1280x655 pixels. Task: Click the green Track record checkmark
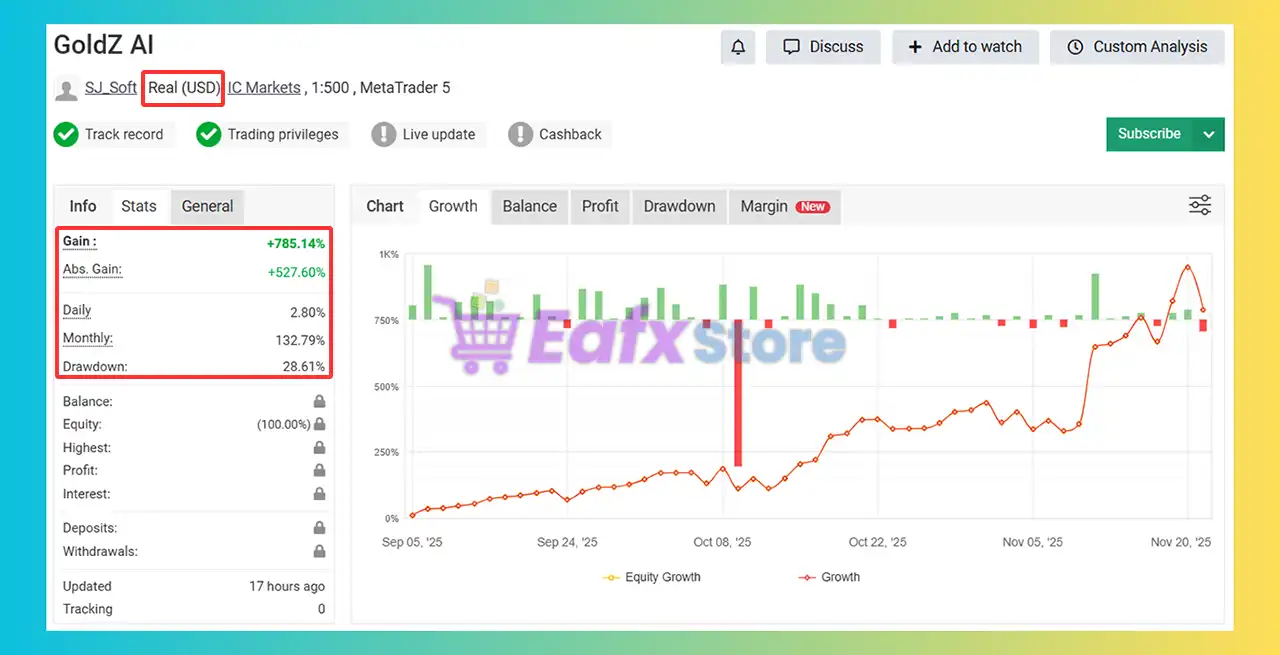(x=66, y=134)
